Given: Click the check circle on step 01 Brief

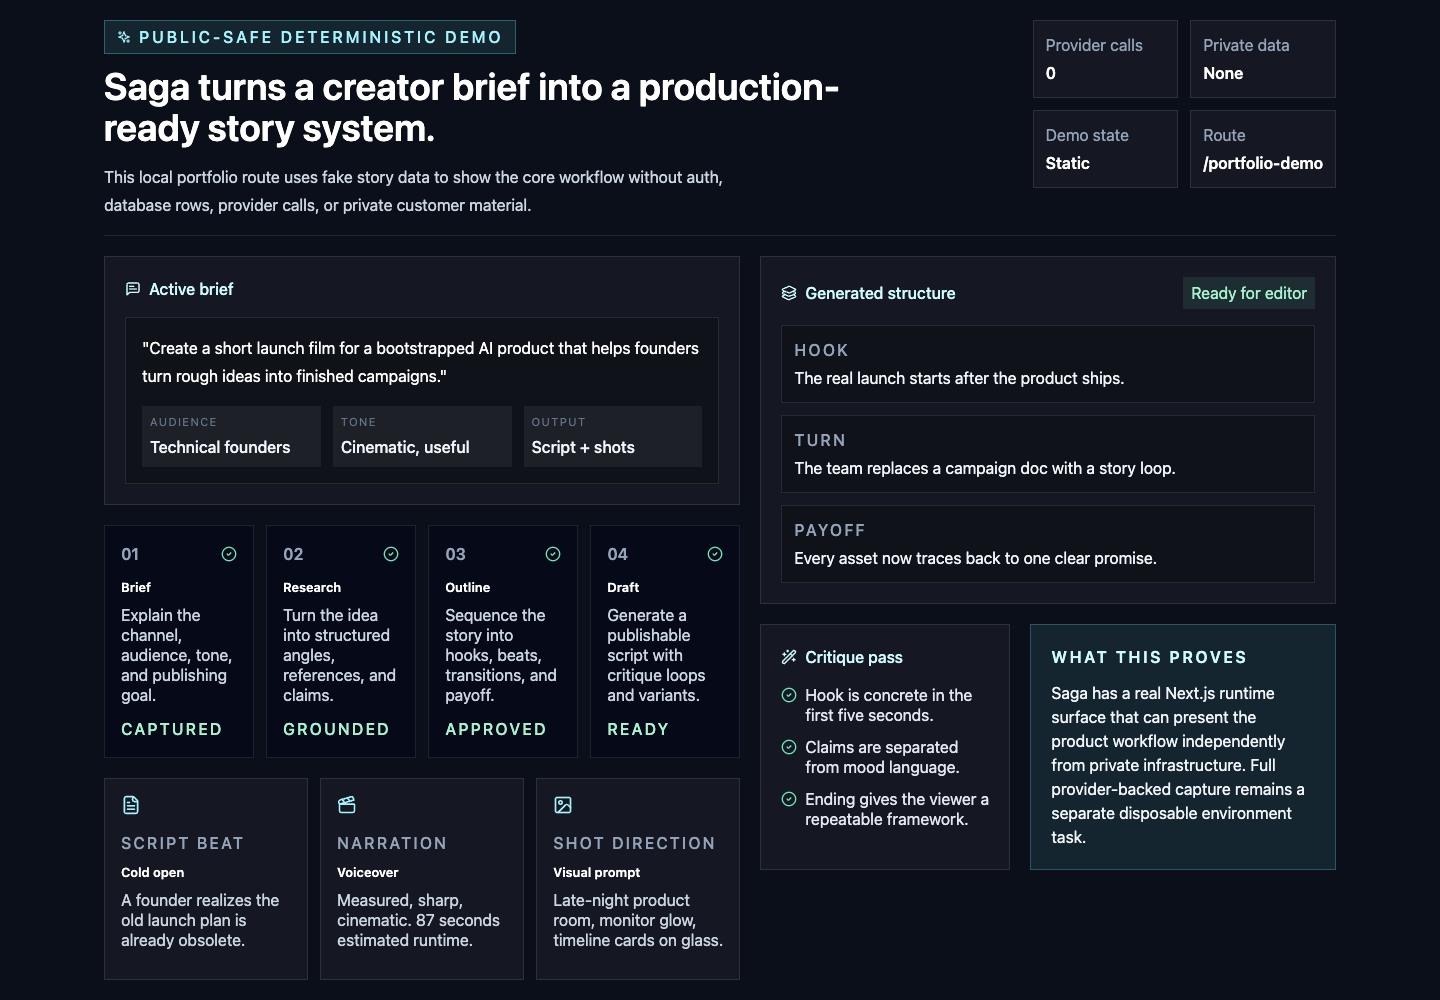Looking at the screenshot, I should (x=229, y=554).
